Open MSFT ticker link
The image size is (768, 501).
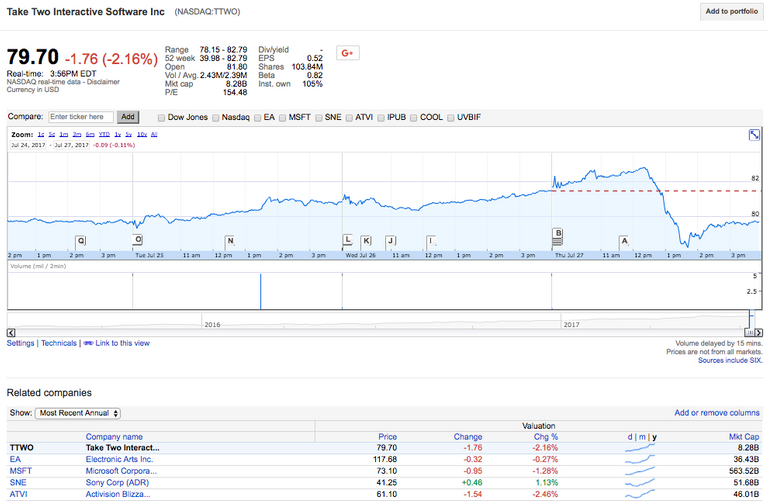21,471
